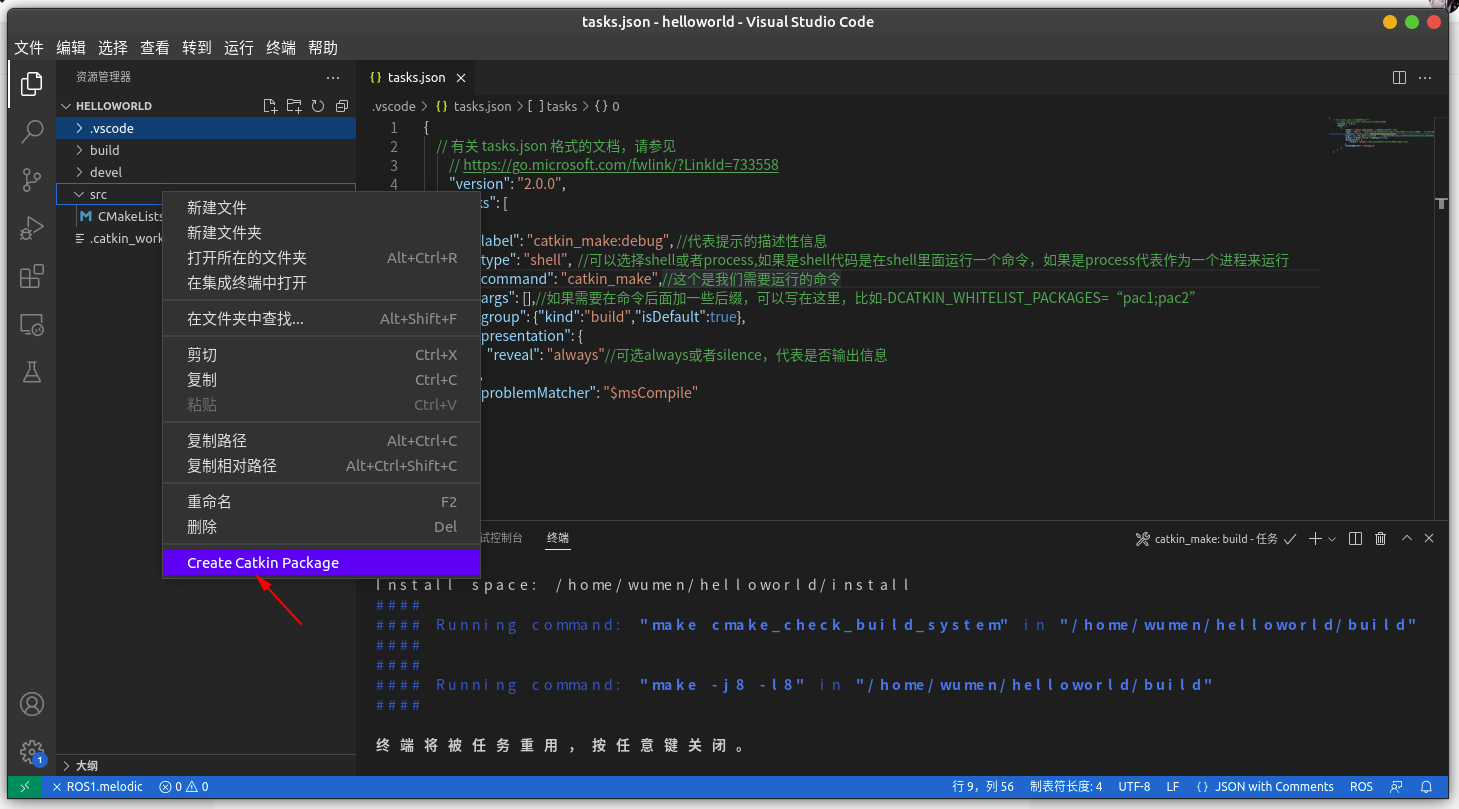Collapse the HELLOWORLD workspace section
The width and height of the screenshot is (1459, 809).
[x=65, y=105]
